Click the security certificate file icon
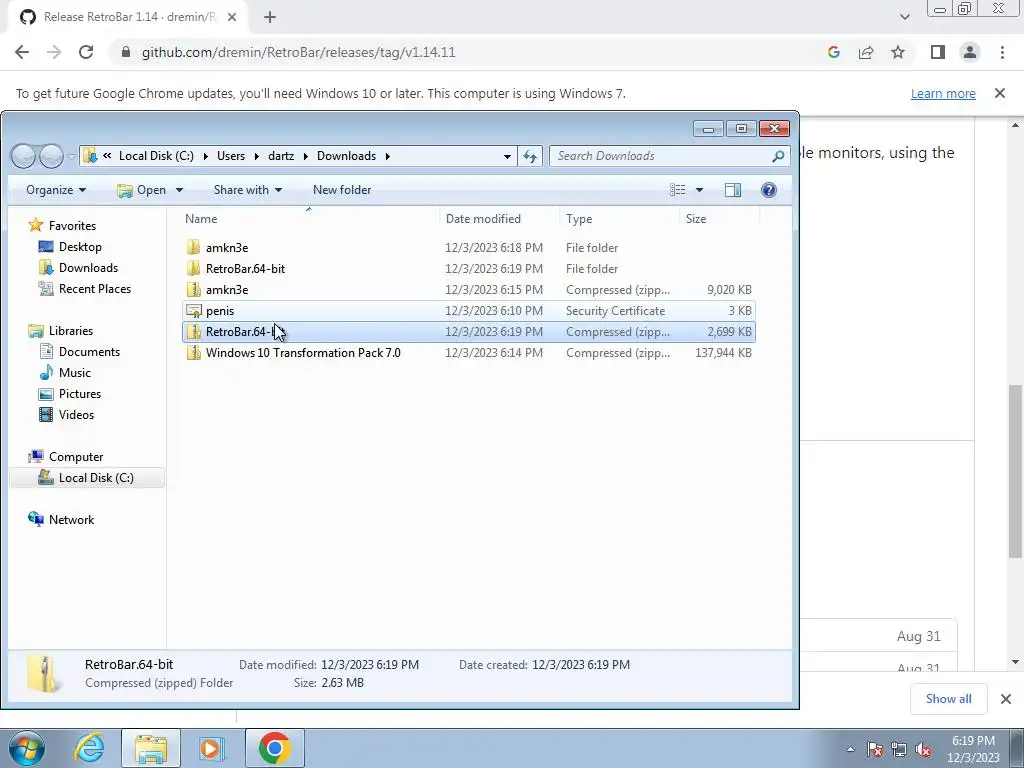The width and height of the screenshot is (1024, 768). 193,311
